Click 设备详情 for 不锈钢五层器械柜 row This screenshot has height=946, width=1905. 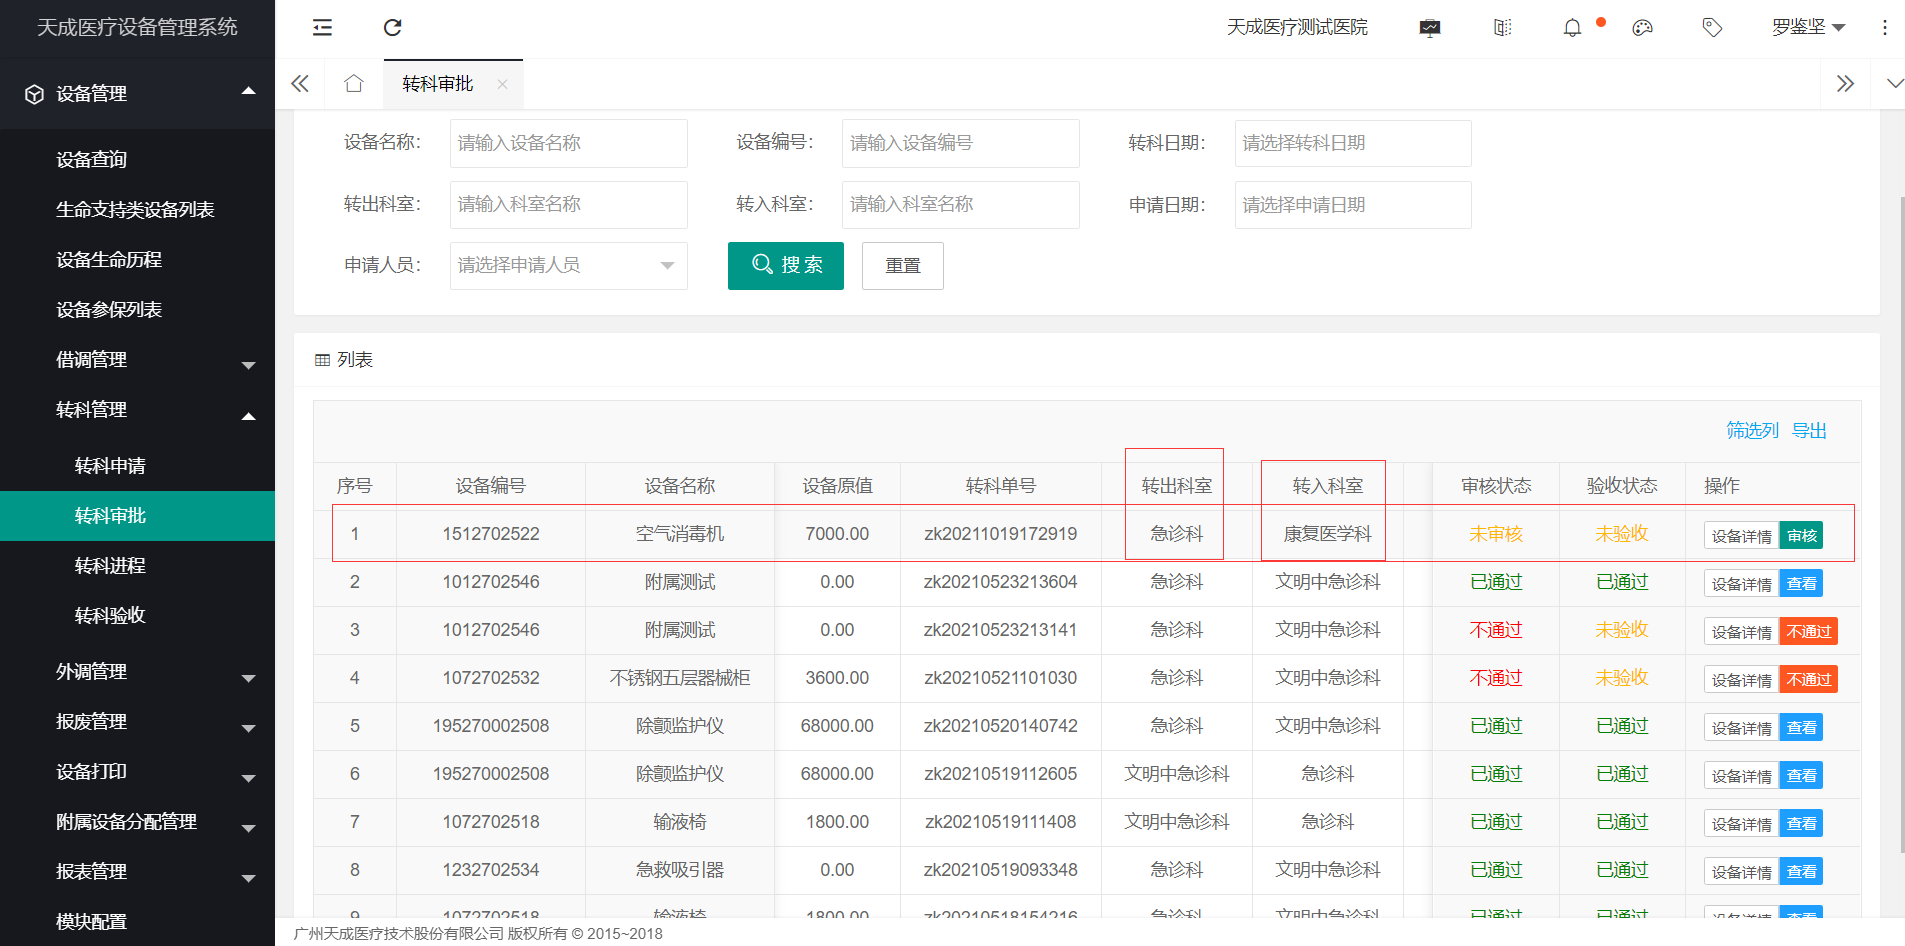coord(1741,680)
